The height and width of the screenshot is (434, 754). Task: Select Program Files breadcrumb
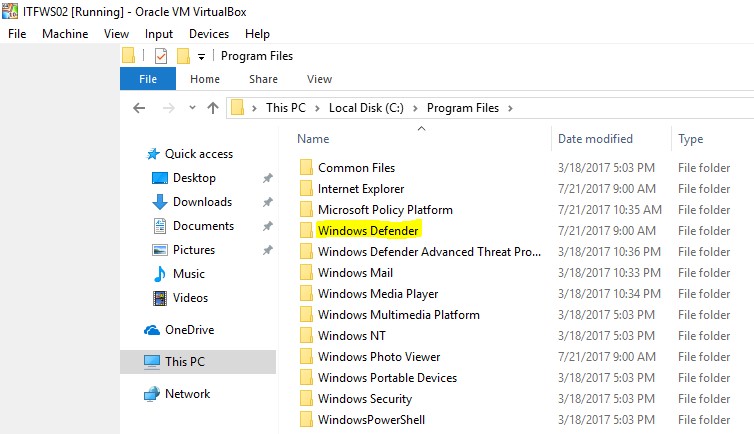click(x=463, y=108)
